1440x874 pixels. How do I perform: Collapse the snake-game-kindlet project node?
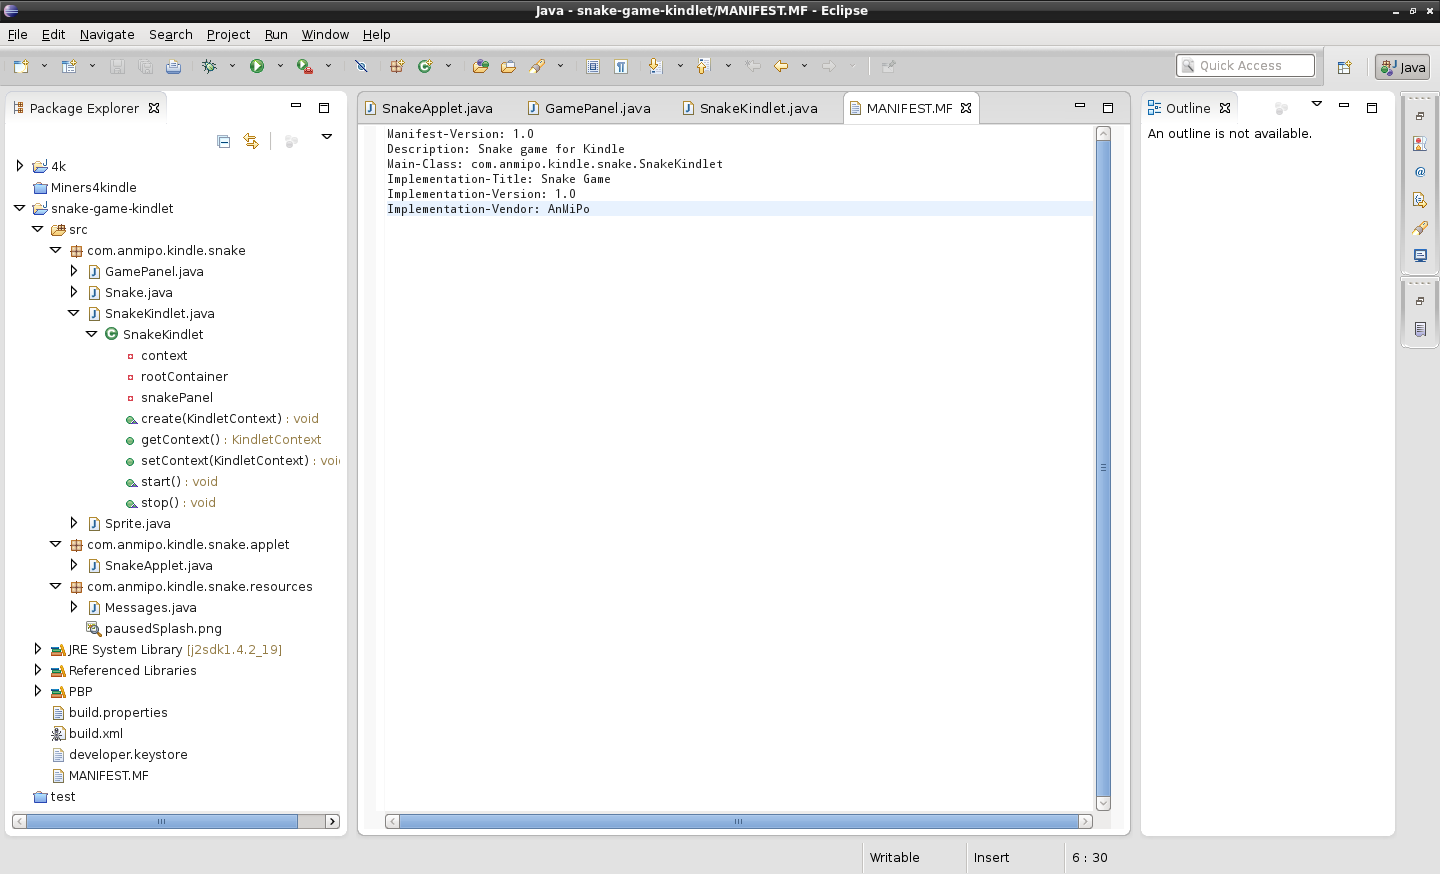20,208
